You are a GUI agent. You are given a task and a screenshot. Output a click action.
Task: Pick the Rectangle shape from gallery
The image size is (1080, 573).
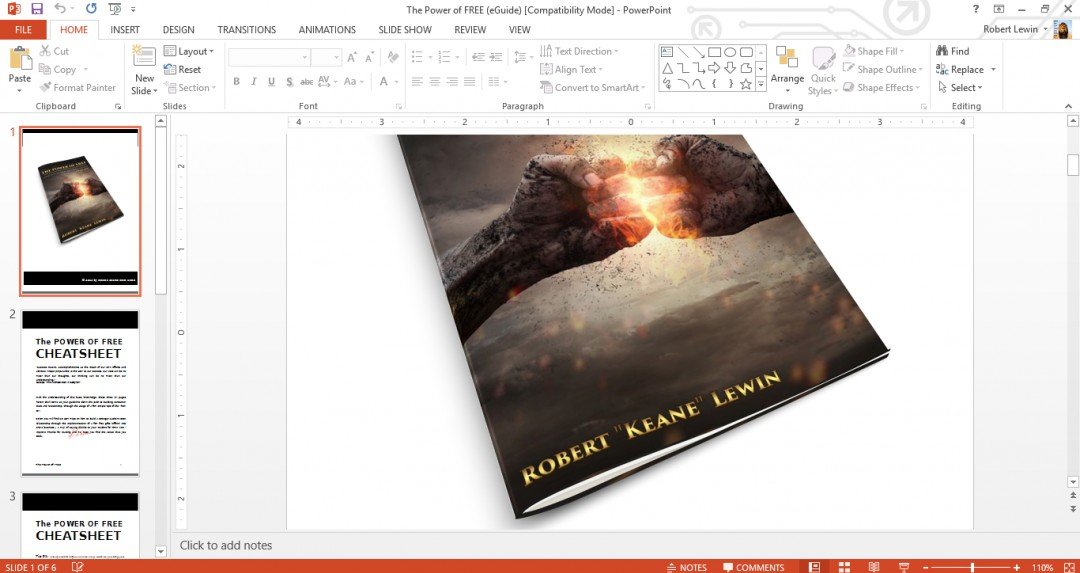click(714, 52)
